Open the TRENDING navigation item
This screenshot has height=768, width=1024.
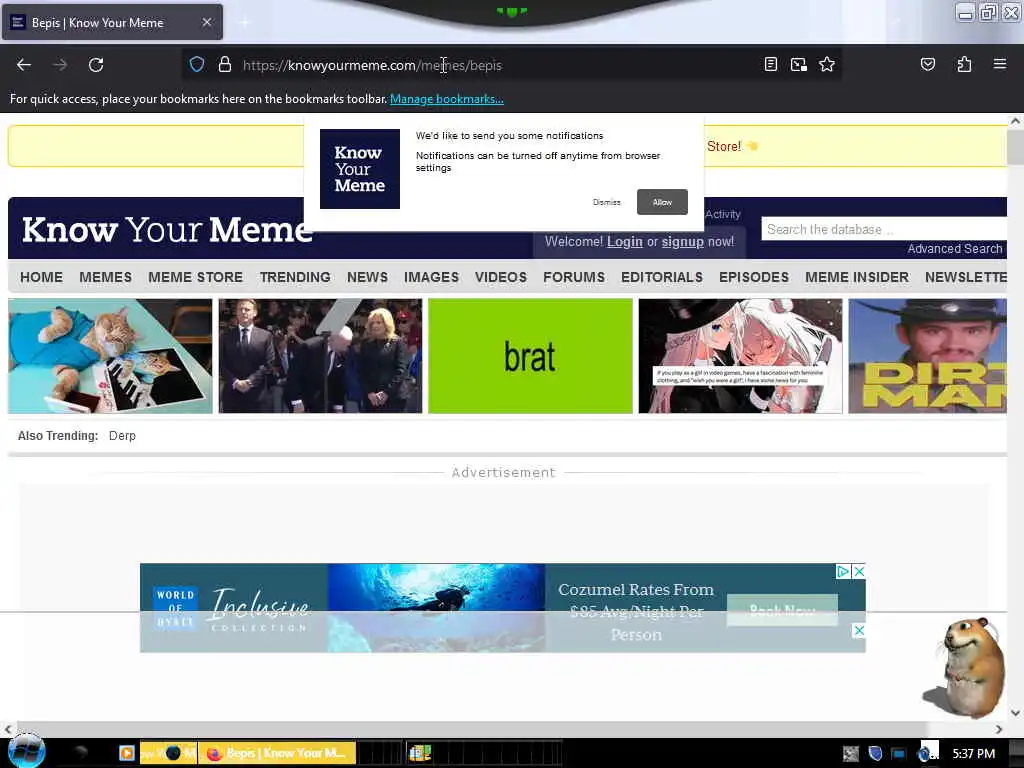[x=295, y=278]
